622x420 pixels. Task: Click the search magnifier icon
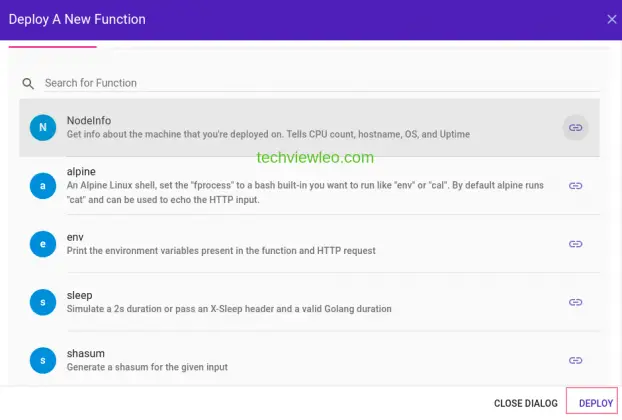click(x=28, y=84)
